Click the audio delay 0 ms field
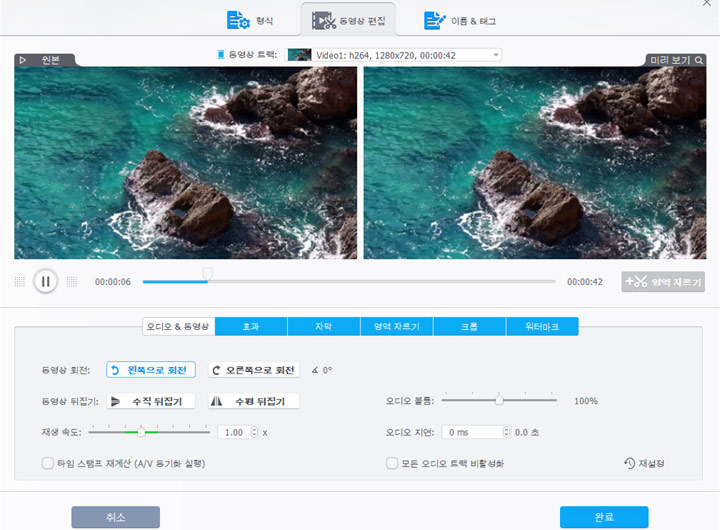The image size is (720, 530). [x=472, y=432]
